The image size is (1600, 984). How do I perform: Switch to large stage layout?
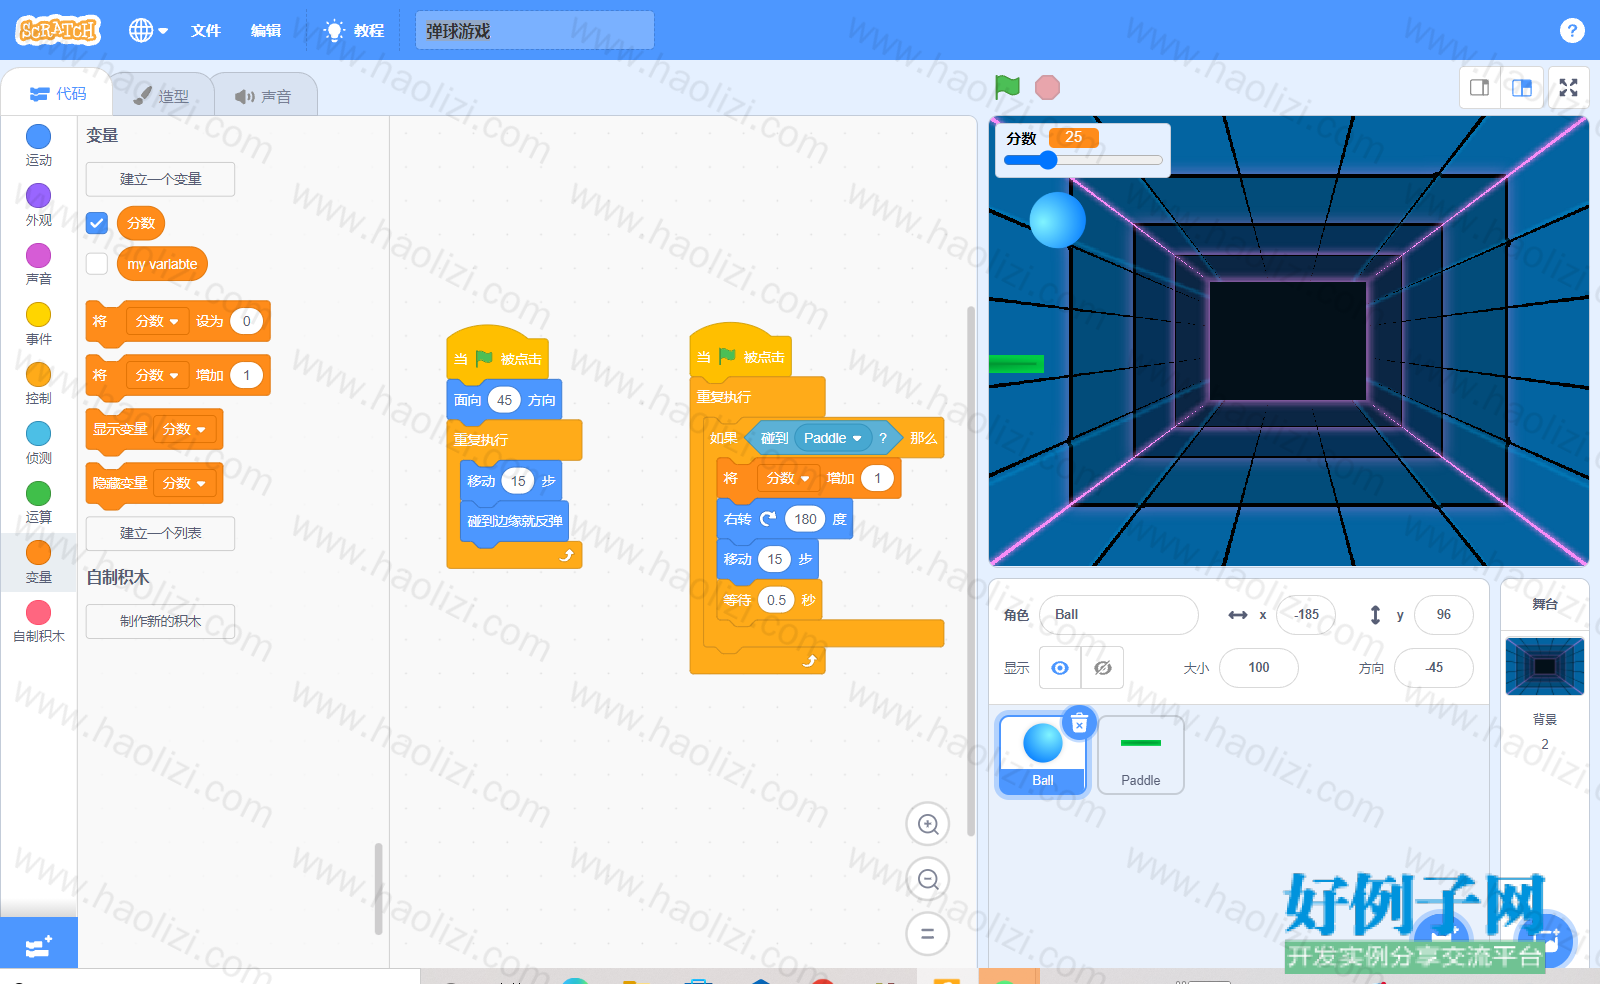pyautogui.click(x=1522, y=88)
